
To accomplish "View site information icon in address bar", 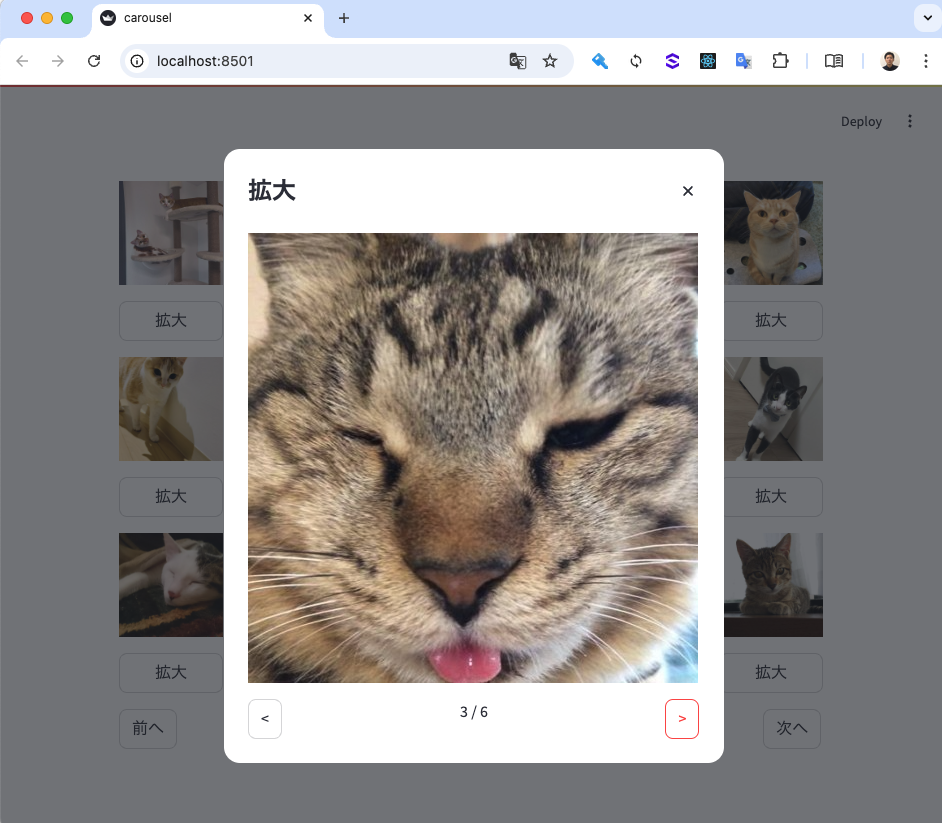I will [x=137, y=61].
